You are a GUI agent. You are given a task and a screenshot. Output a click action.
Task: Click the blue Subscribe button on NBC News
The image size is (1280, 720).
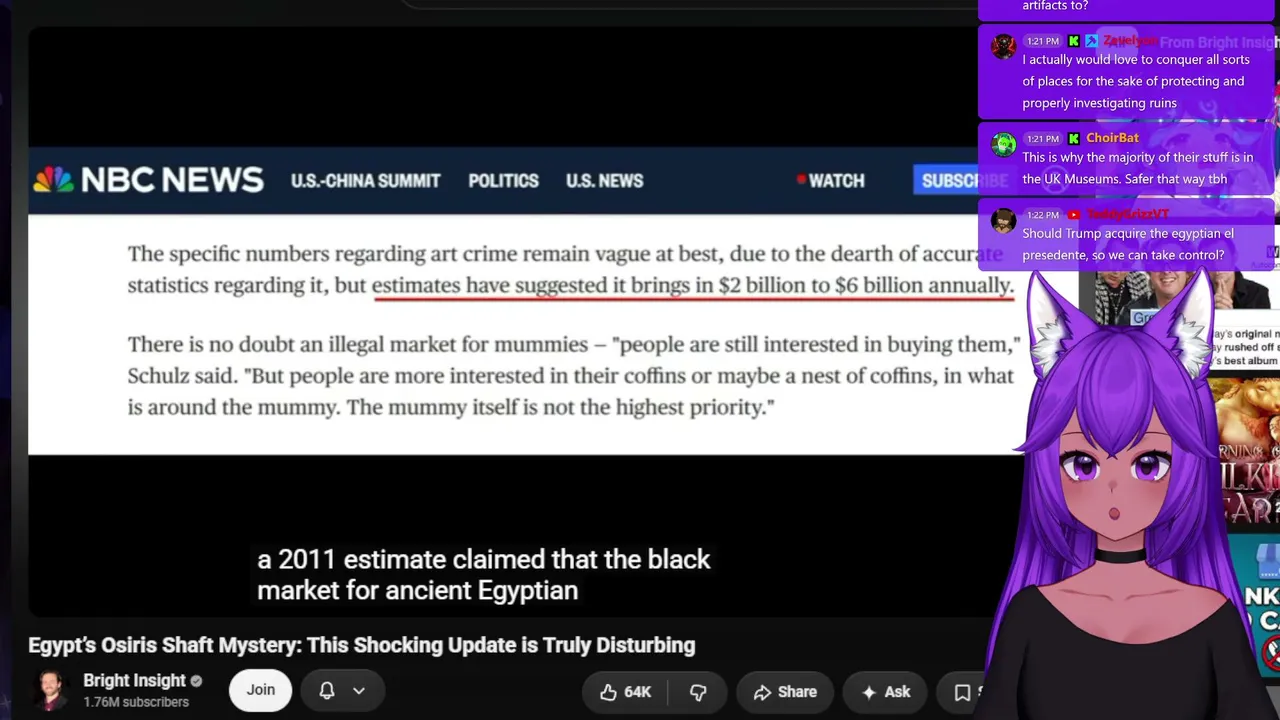[x=964, y=180]
